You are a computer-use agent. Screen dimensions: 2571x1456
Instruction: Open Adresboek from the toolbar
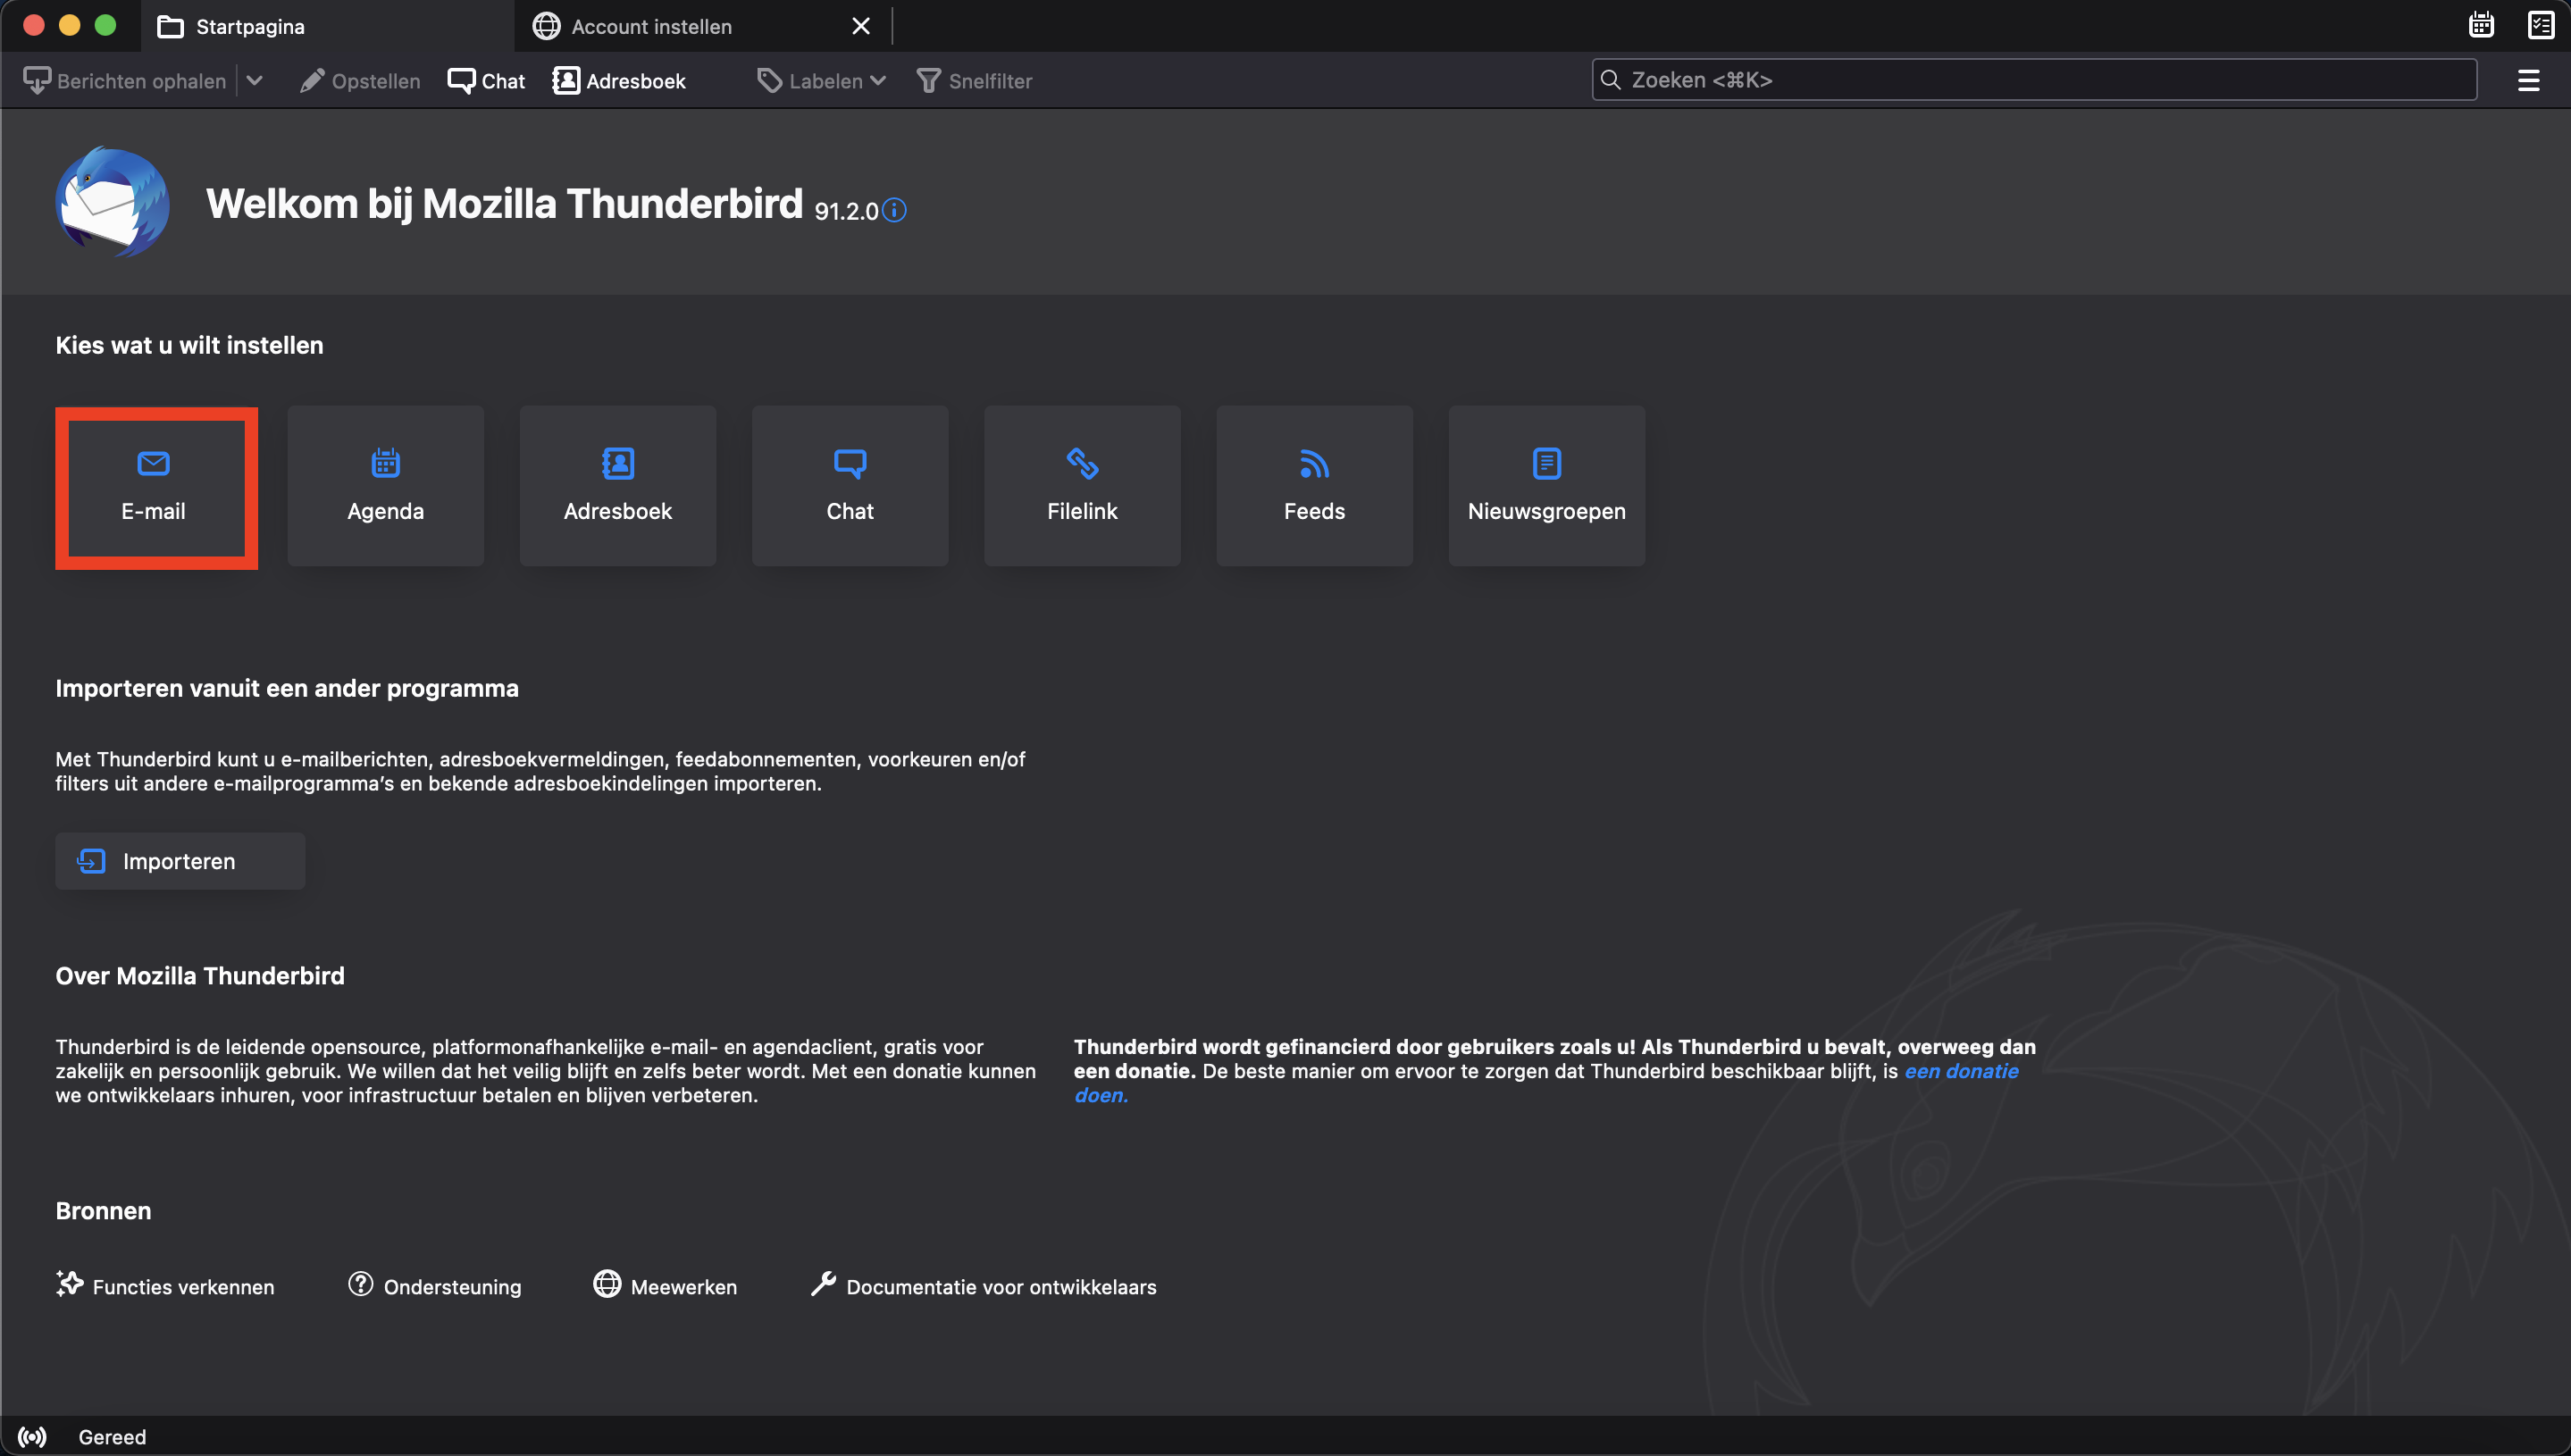[619, 81]
